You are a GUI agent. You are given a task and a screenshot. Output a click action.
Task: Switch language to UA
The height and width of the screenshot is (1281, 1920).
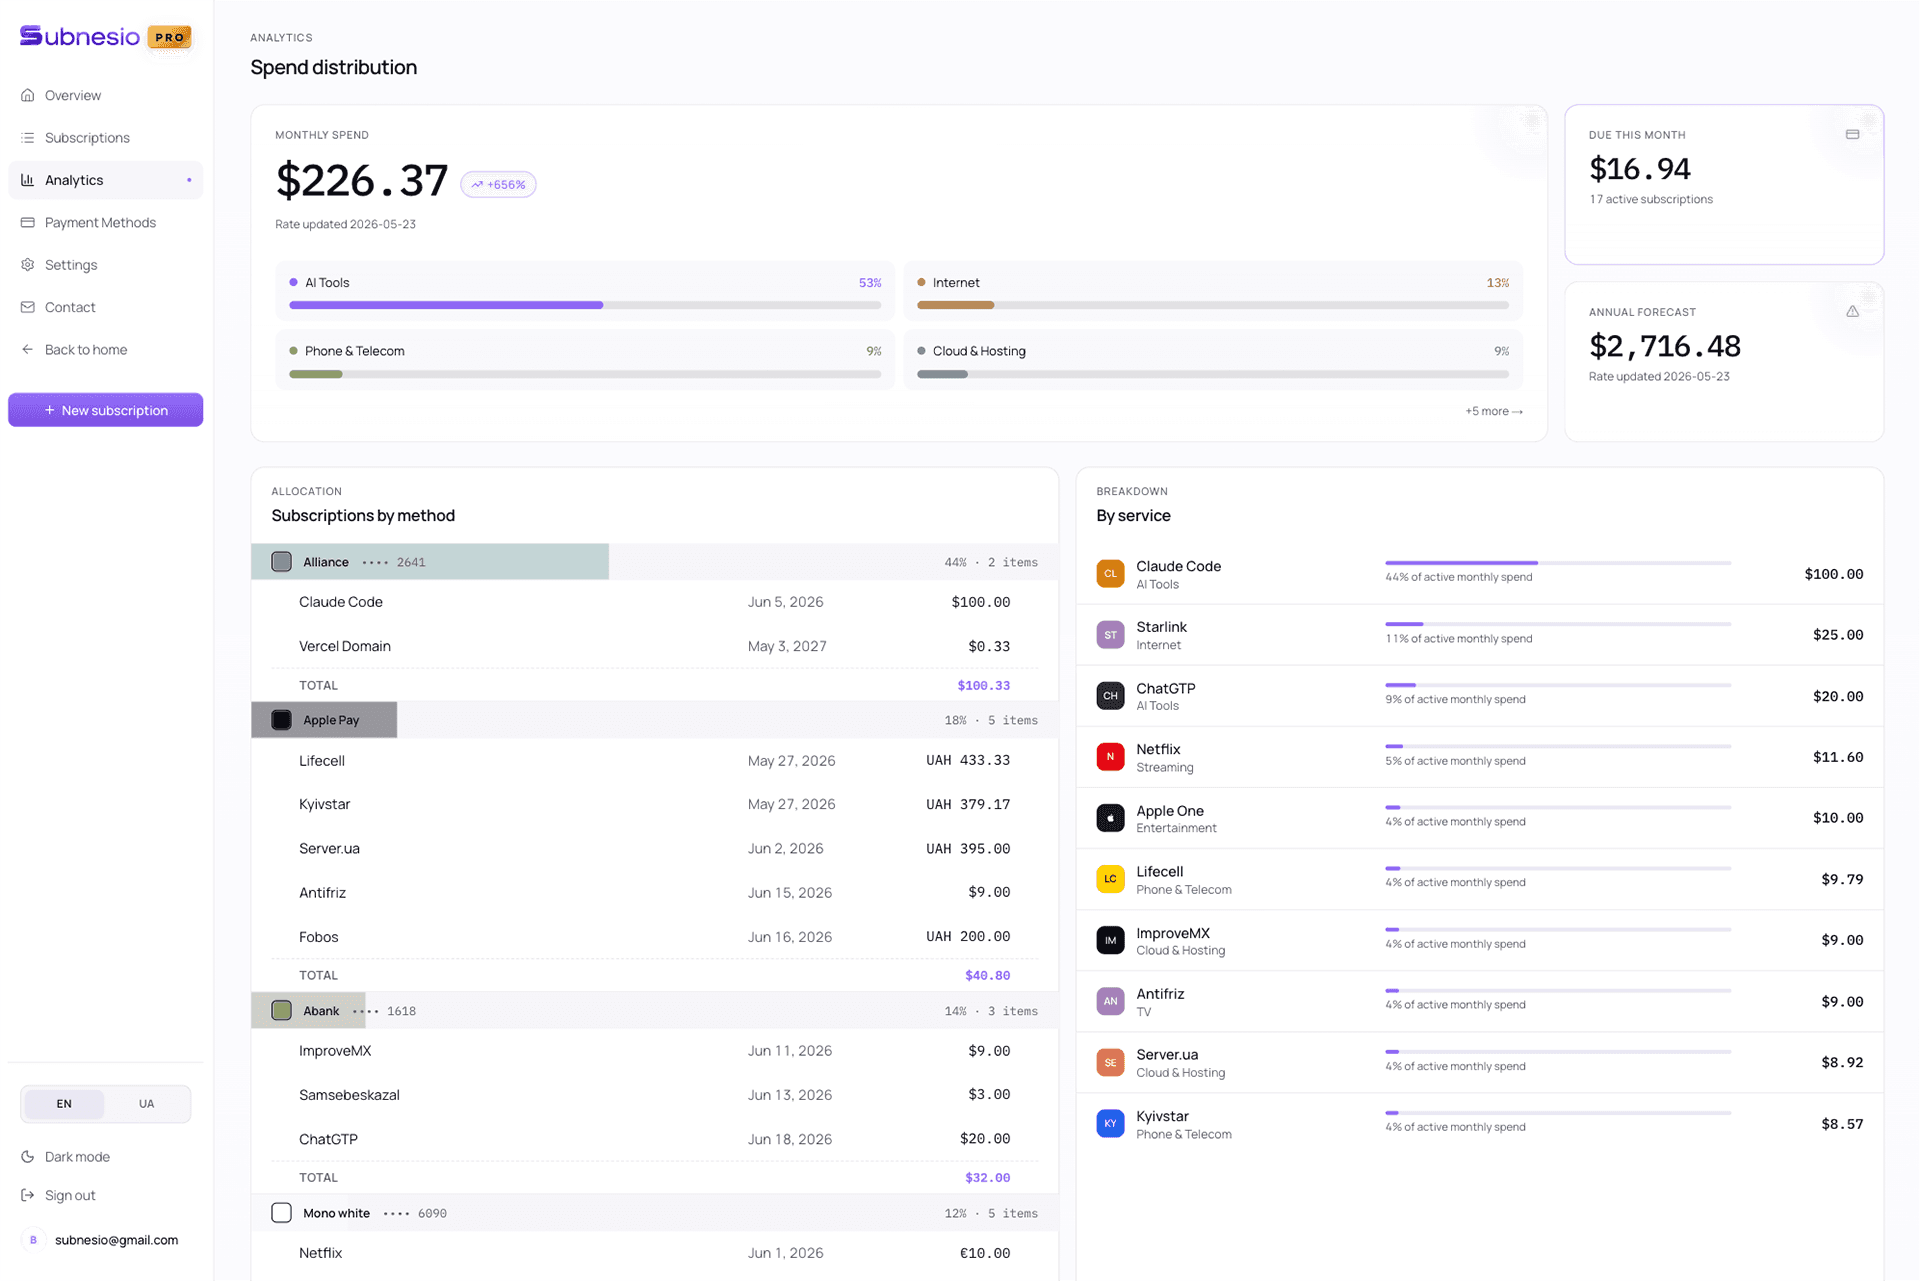point(147,1104)
